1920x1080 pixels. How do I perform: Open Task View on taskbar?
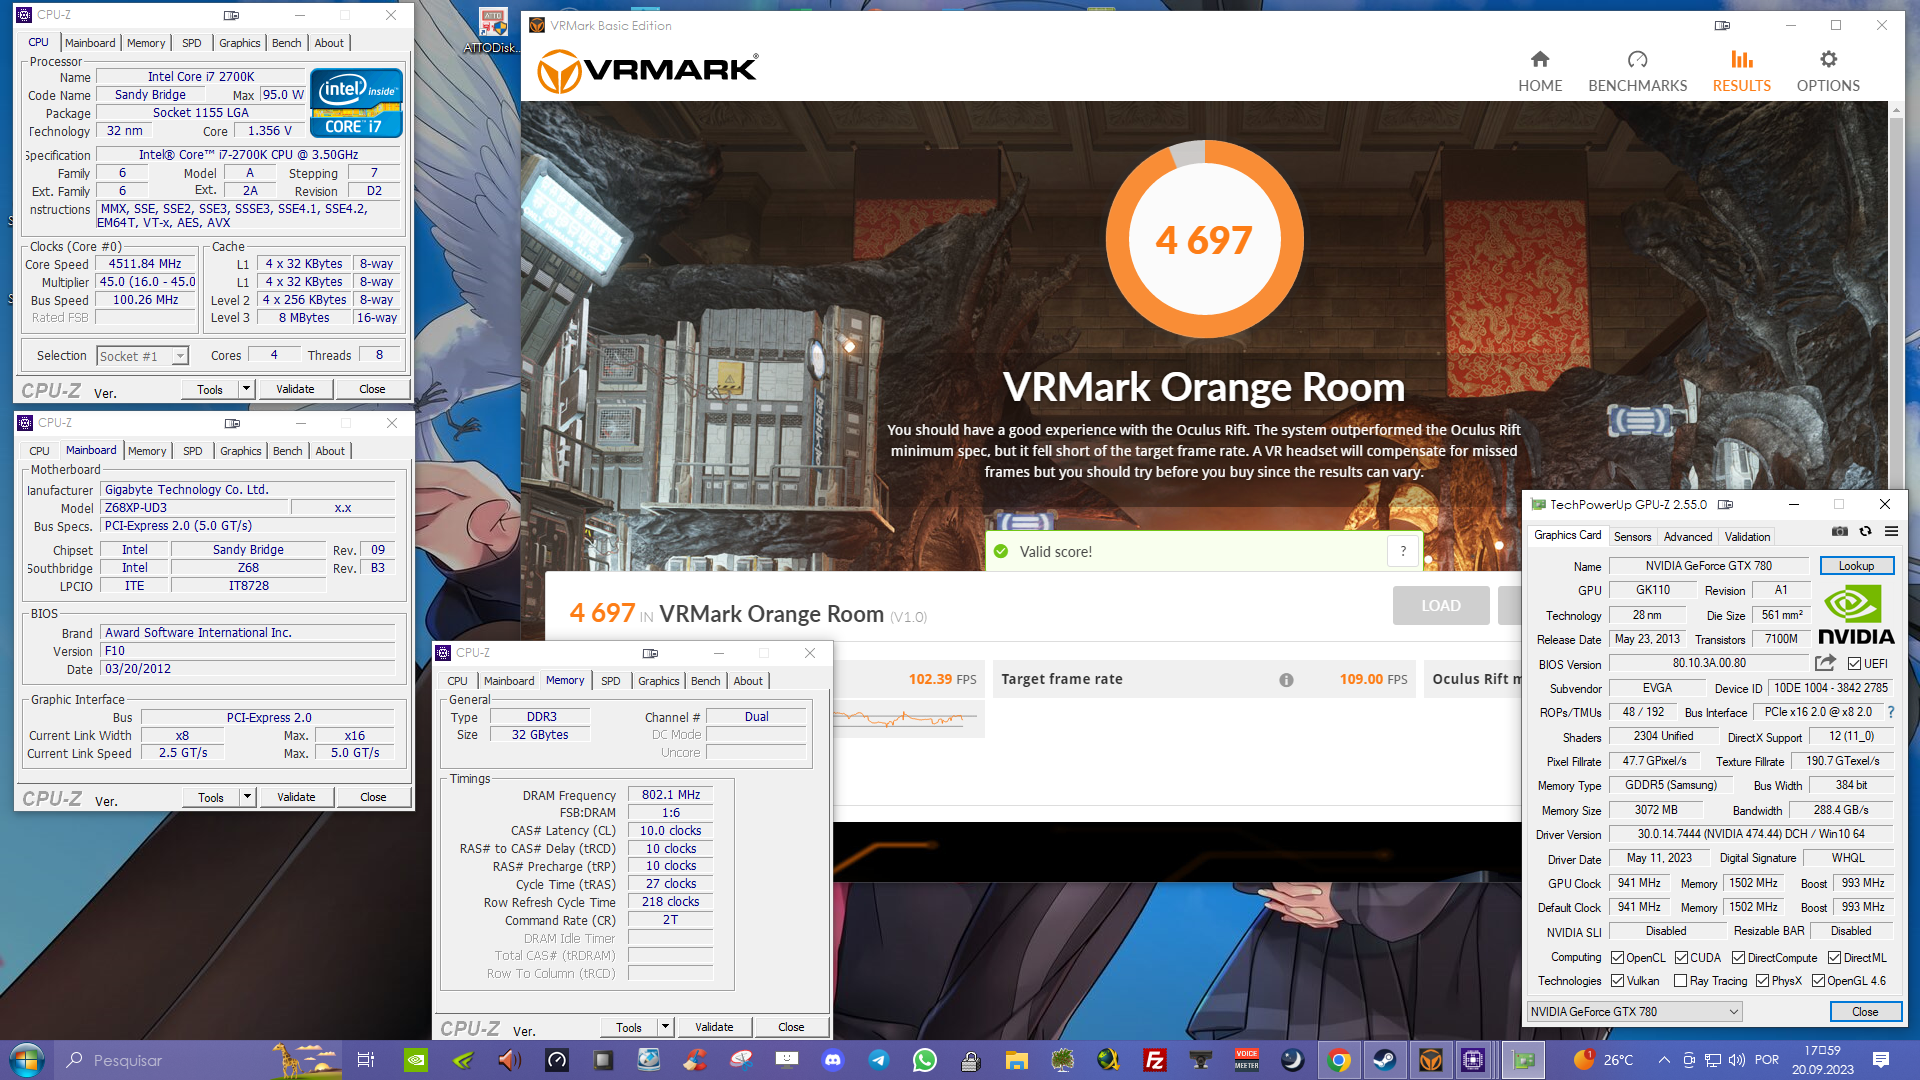(x=365, y=1060)
